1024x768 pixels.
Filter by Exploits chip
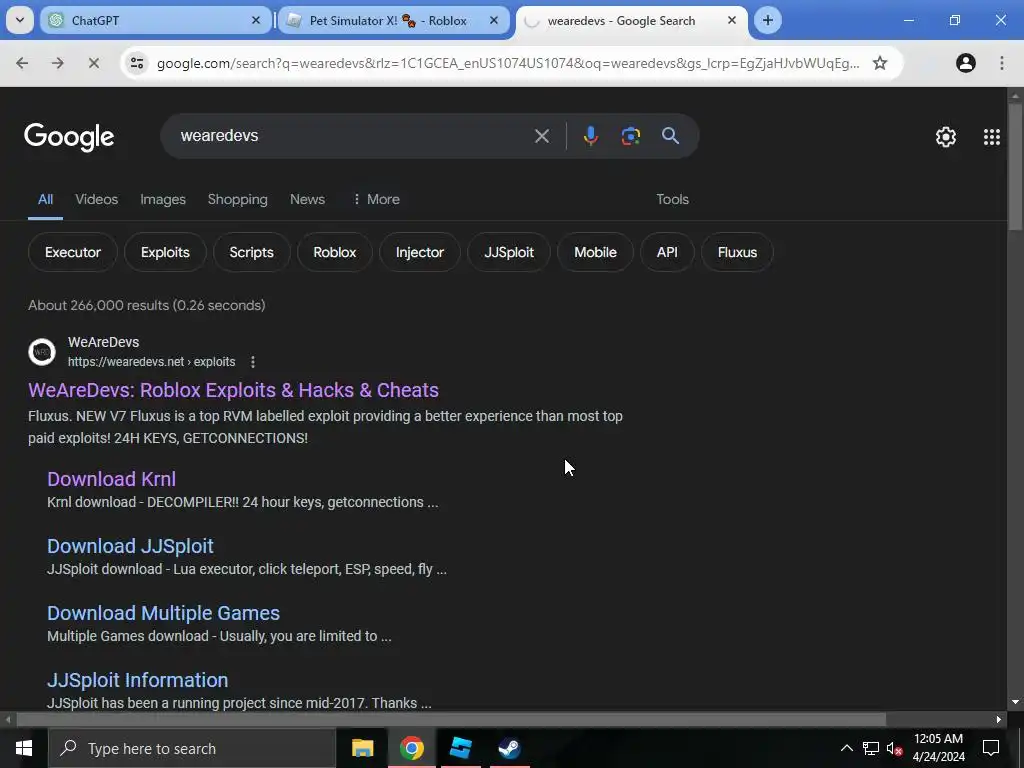[165, 252]
